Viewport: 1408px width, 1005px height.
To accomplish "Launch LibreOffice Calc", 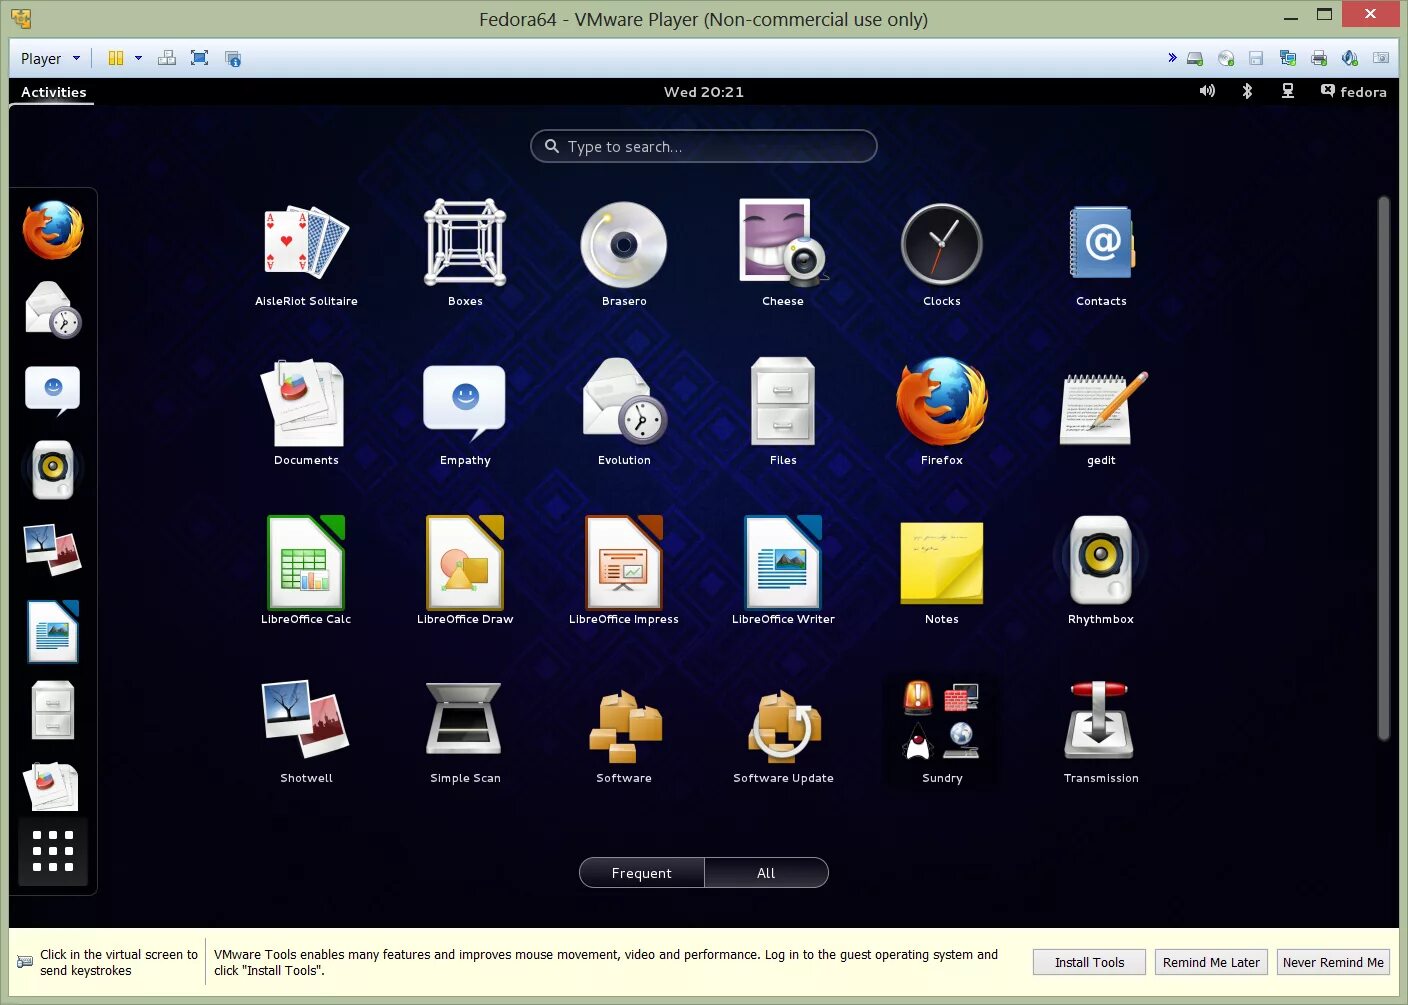I will tap(306, 572).
